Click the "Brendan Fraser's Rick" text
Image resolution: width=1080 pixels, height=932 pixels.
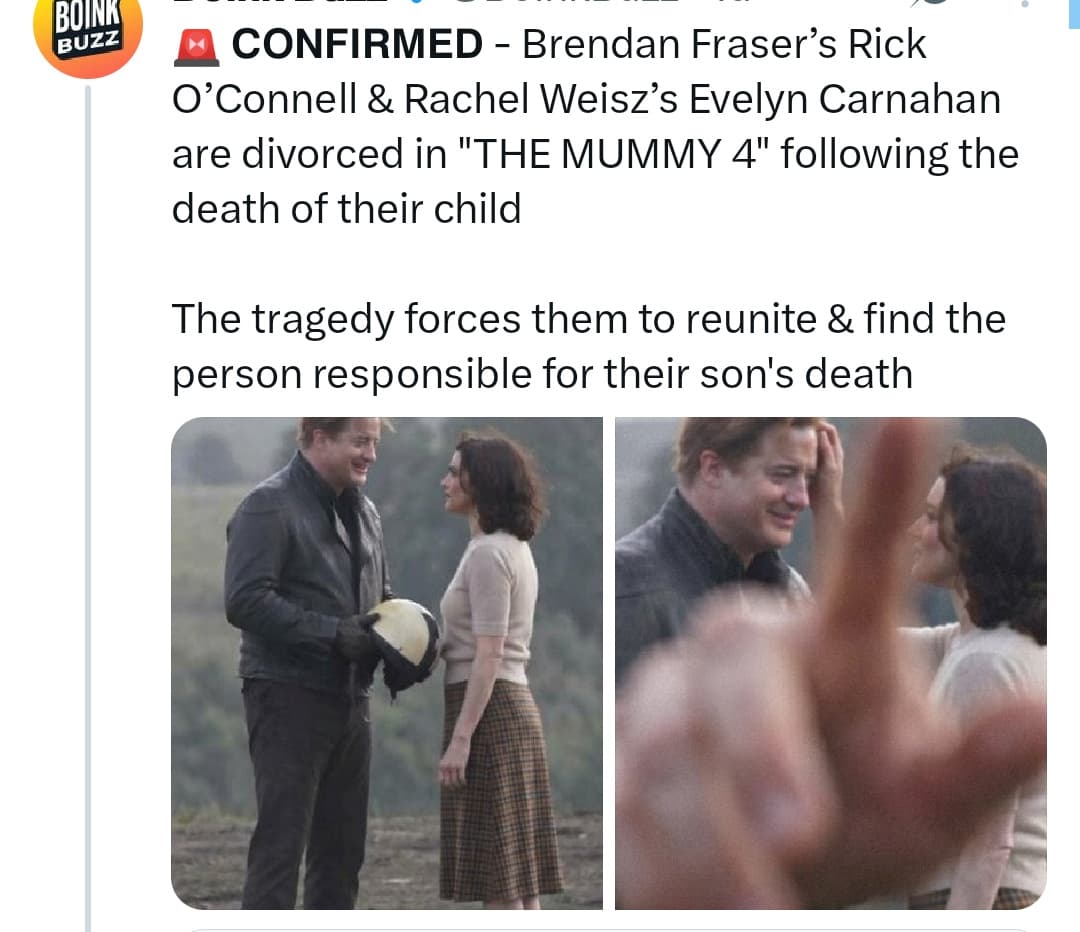(724, 45)
